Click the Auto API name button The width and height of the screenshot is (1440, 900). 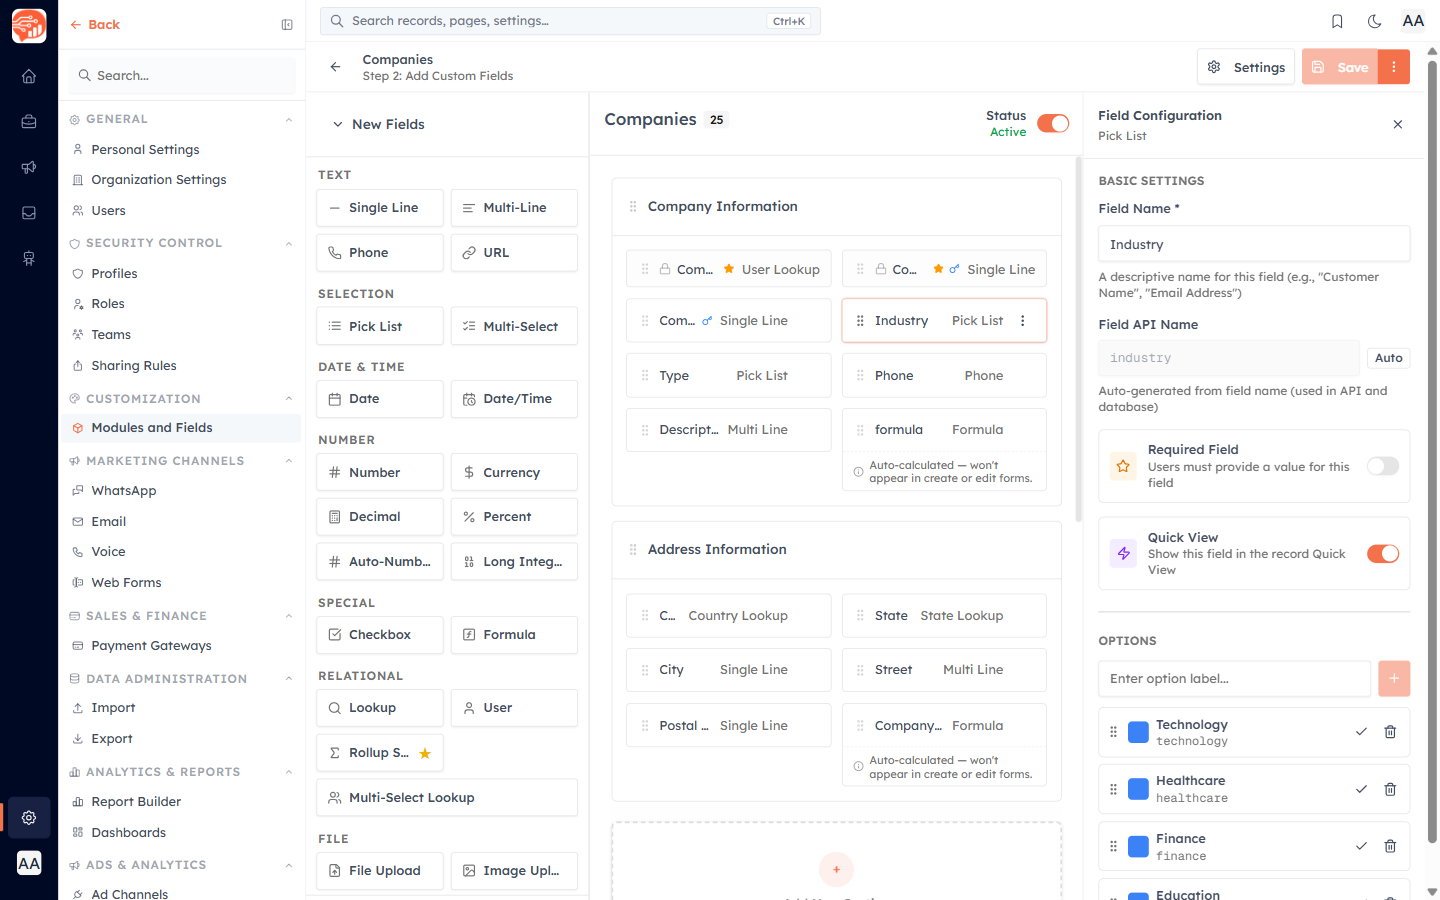click(1388, 358)
